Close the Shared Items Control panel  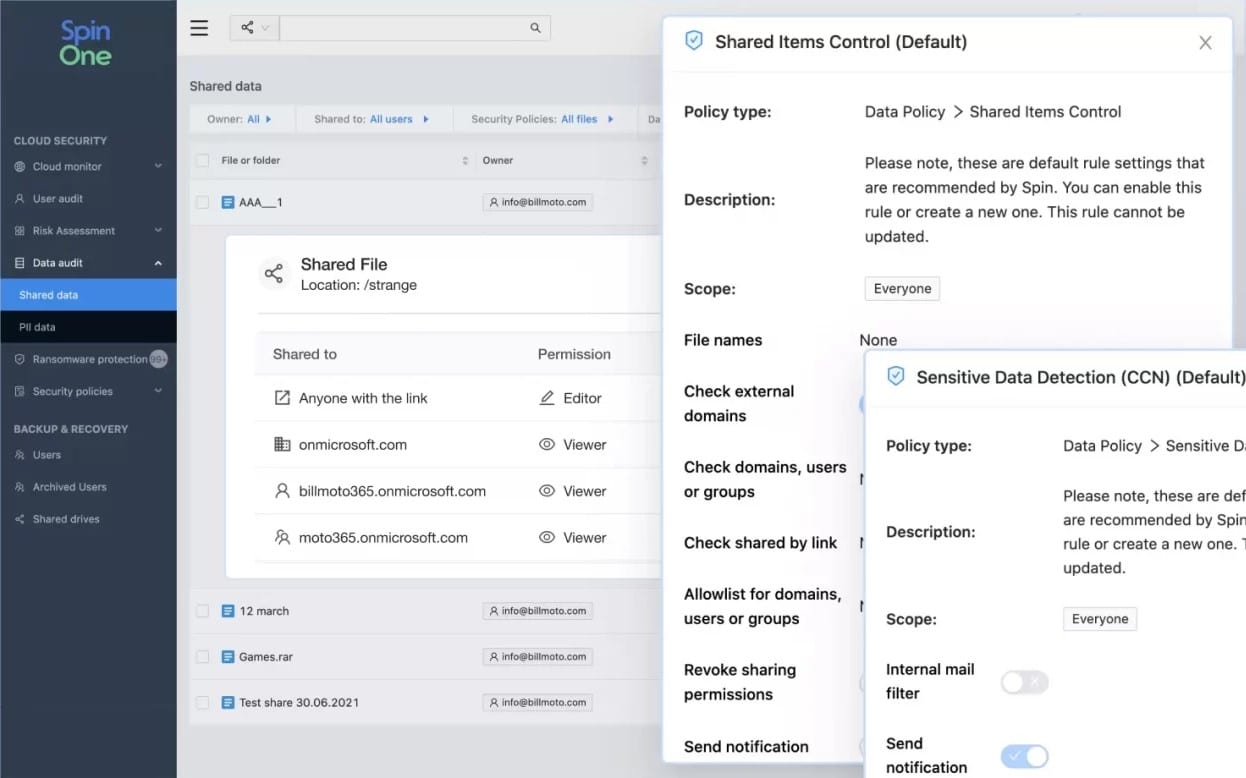coord(1205,43)
